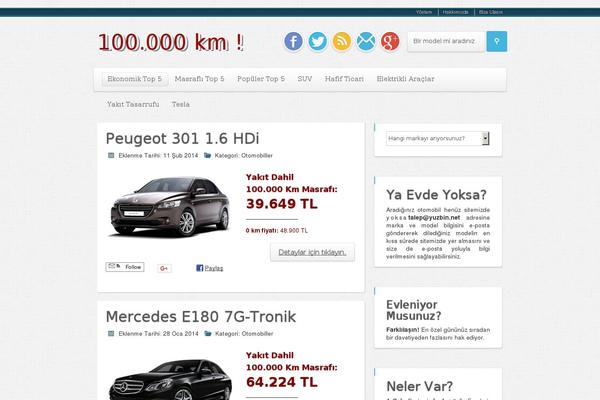
Task: Click the calendar icon on Peugeot post
Action: click(x=111, y=155)
